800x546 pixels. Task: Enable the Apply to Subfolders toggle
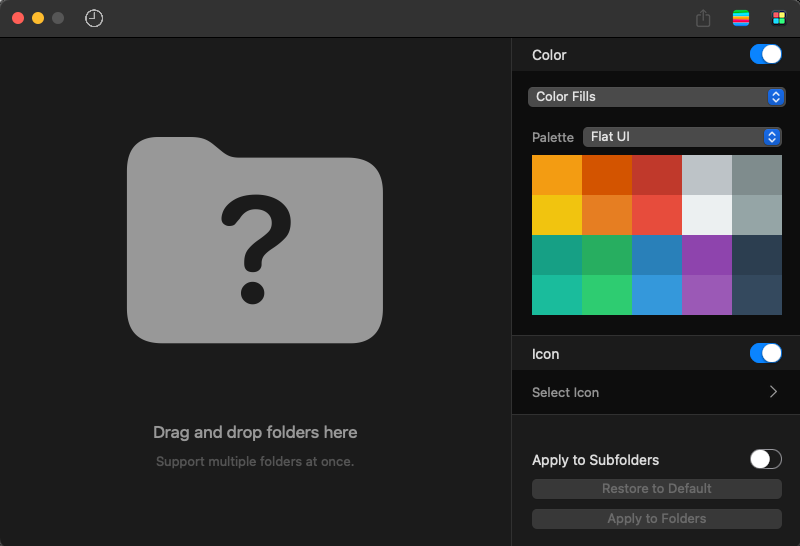[x=765, y=459]
